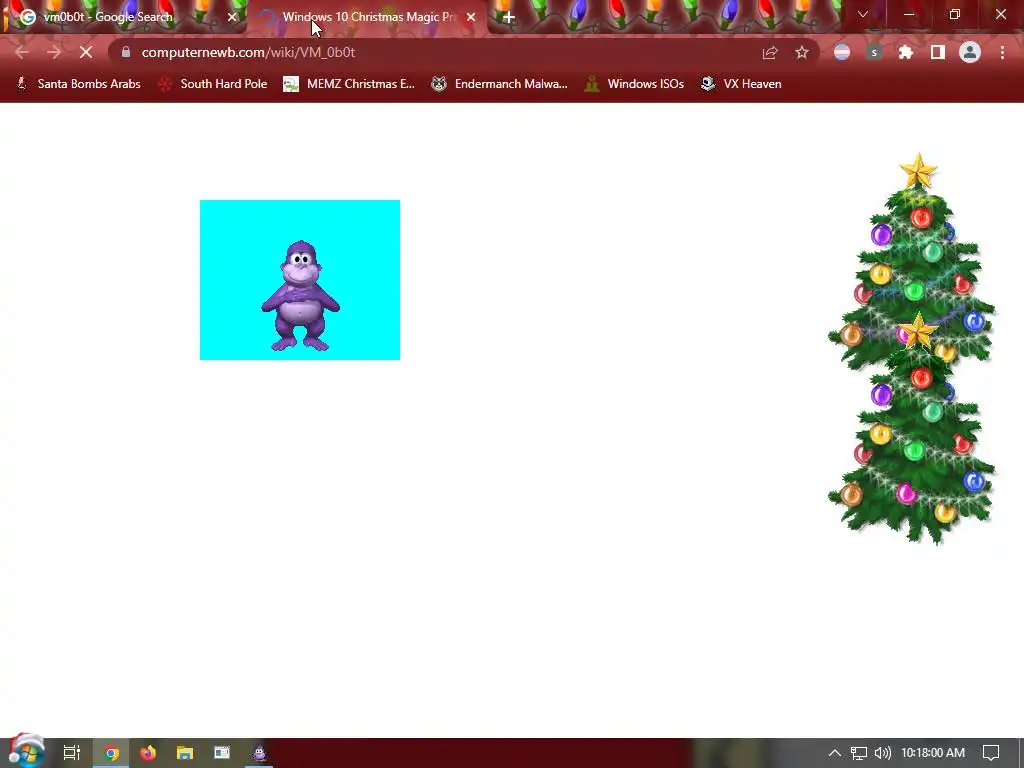Open Chrome three-dot menu
The width and height of the screenshot is (1024, 768).
[1002, 52]
